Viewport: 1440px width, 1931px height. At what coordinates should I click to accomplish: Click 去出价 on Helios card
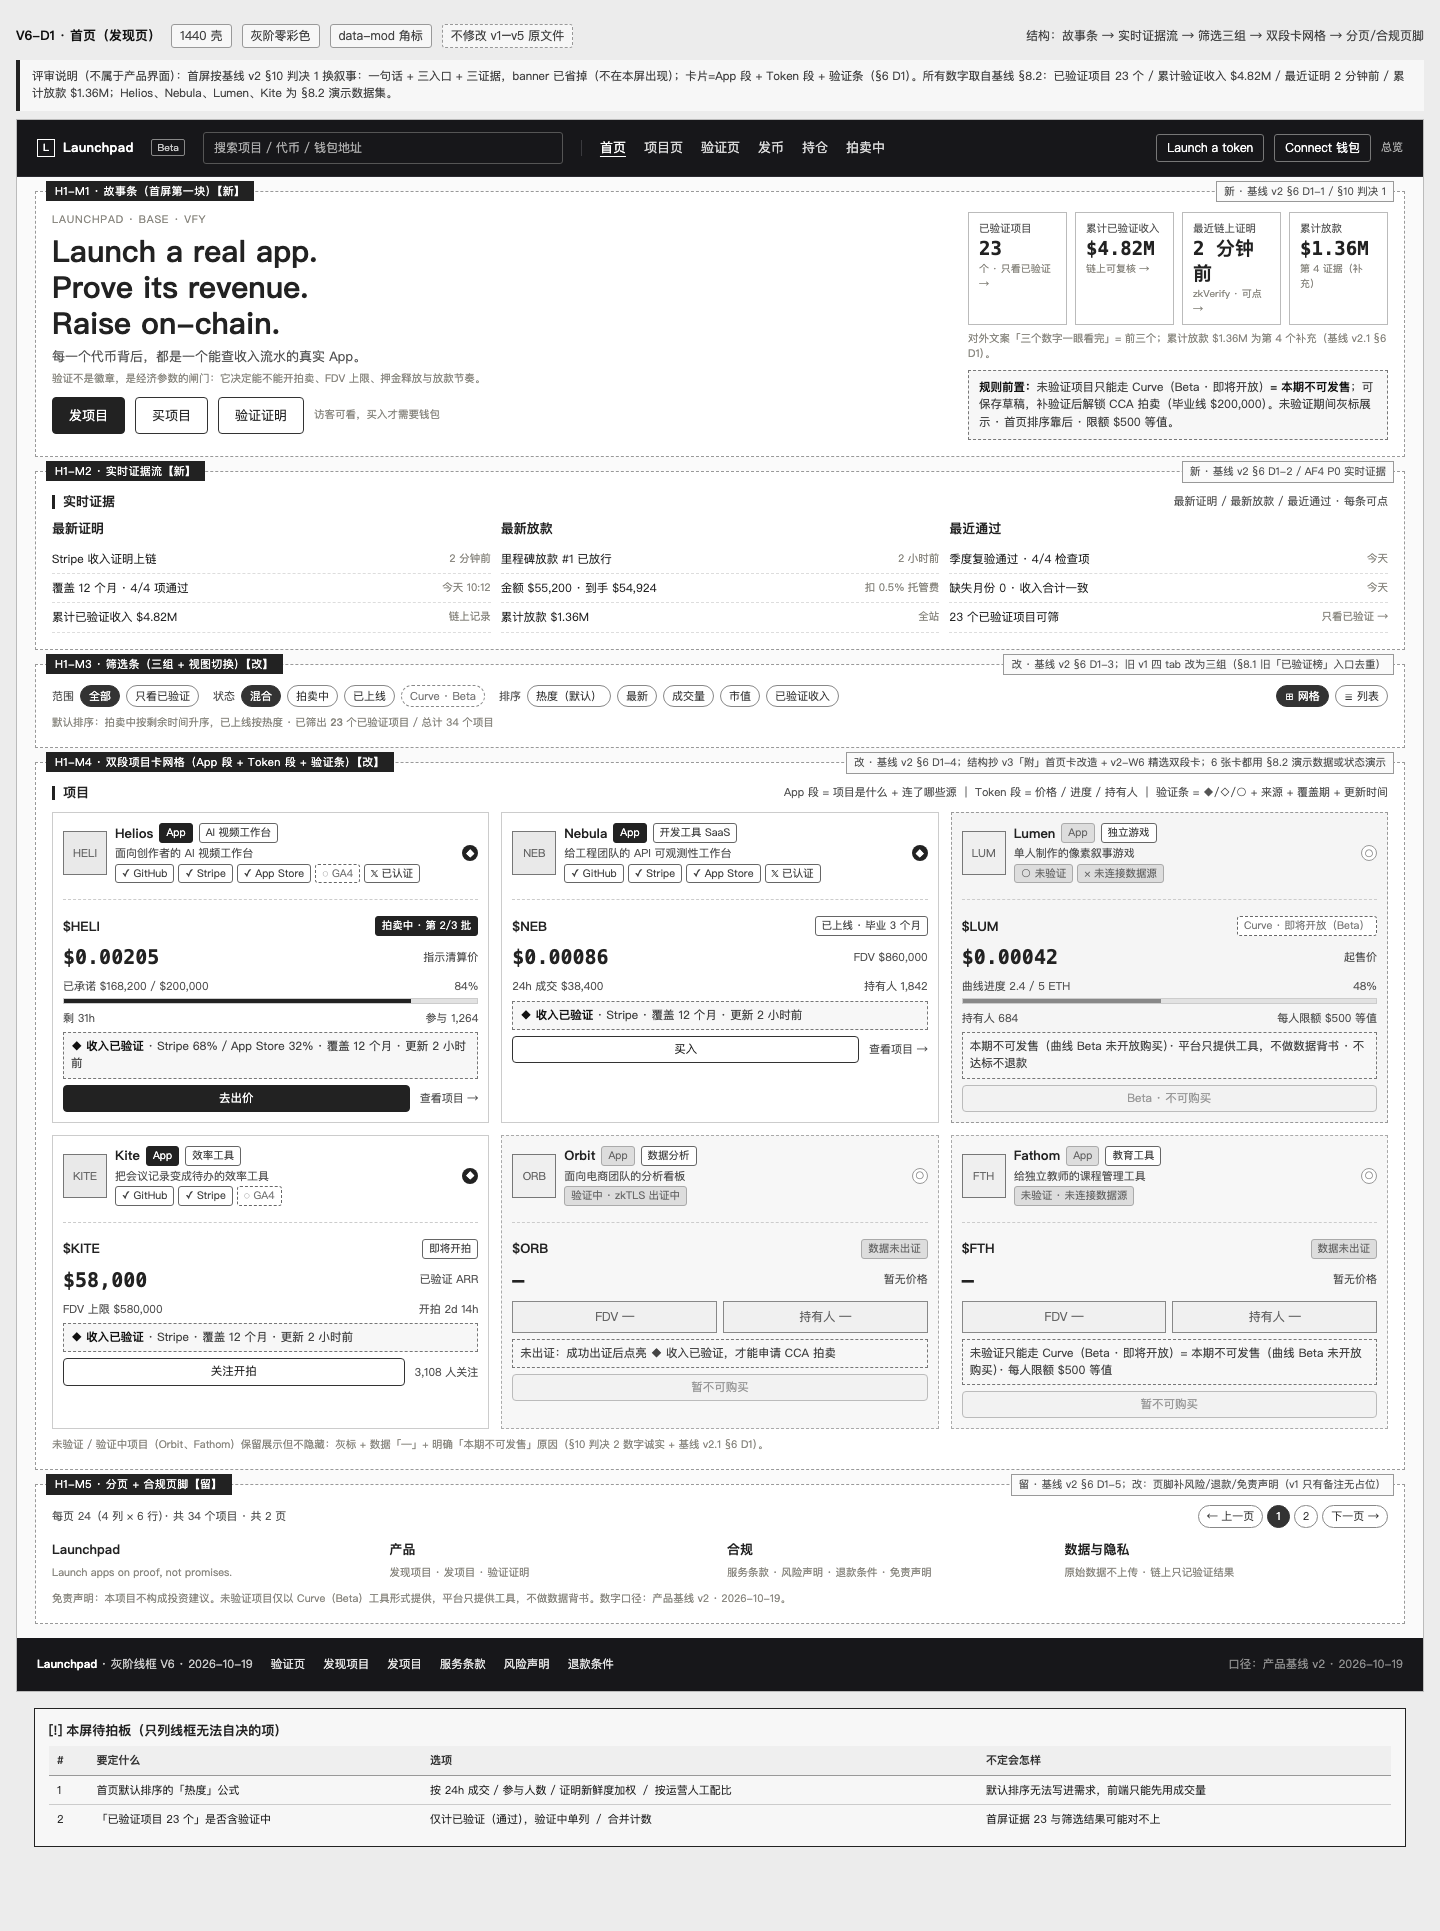(236, 1098)
